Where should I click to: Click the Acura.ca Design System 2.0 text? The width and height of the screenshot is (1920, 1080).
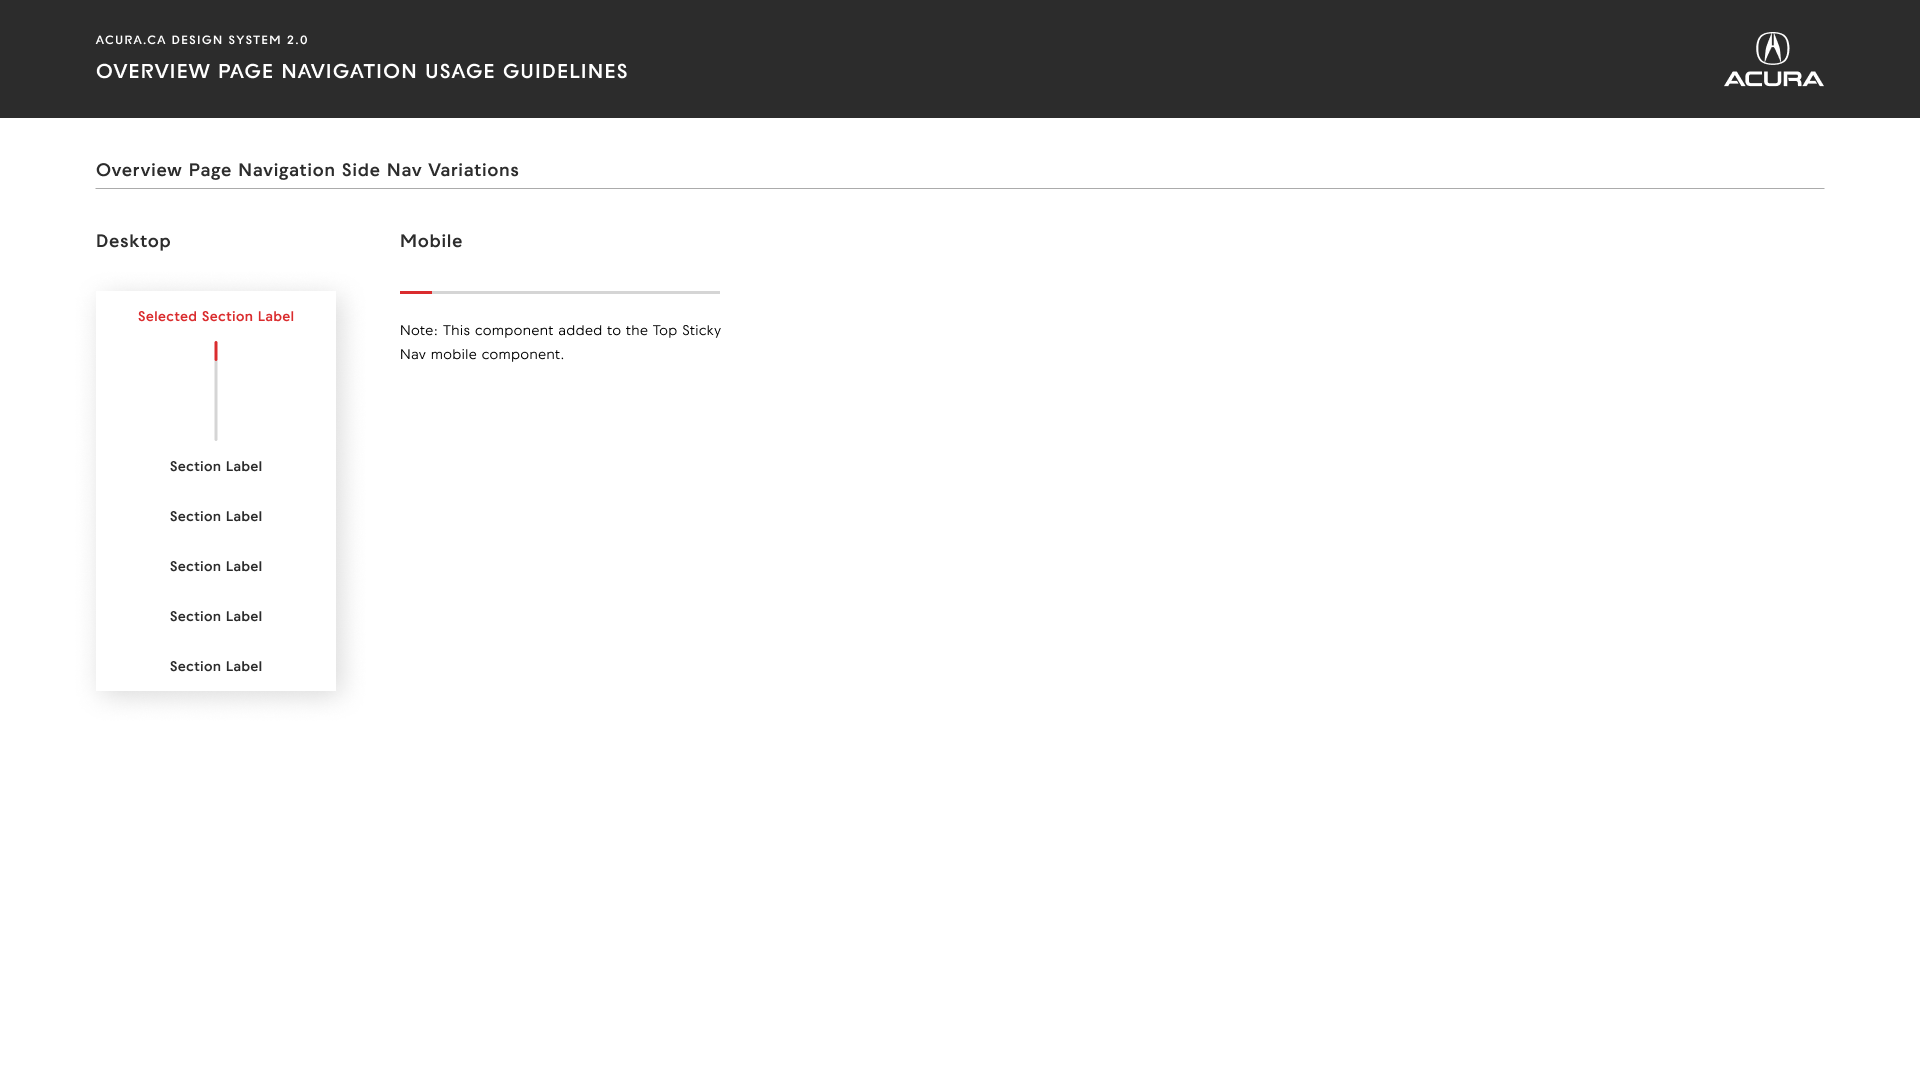[x=202, y=40]
